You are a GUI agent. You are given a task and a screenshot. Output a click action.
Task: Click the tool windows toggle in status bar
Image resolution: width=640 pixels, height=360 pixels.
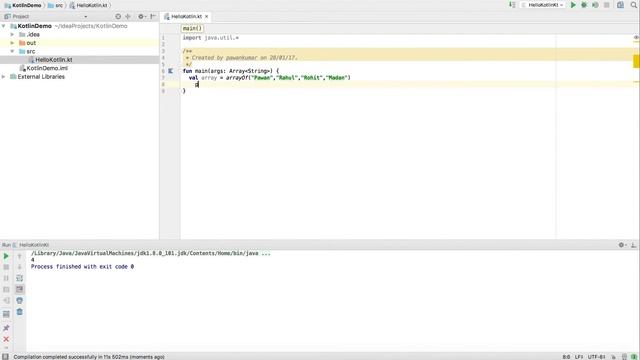pos(5,357)
